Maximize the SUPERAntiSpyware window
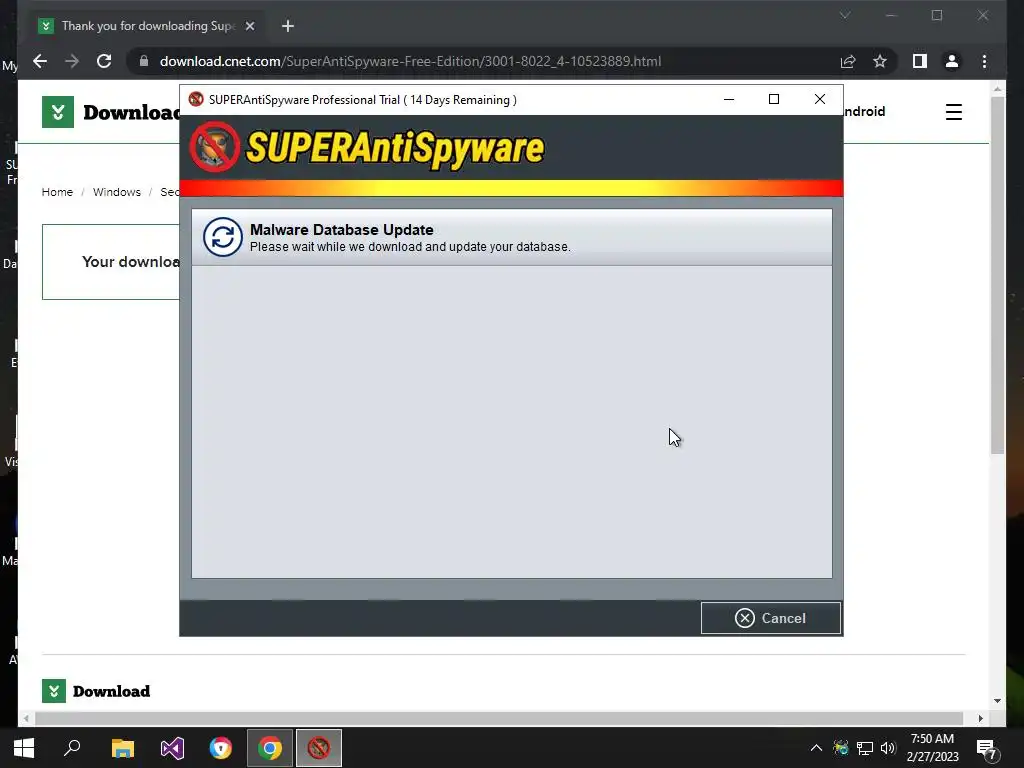This screenshot has height=768, width=1024. click(774, 99)
